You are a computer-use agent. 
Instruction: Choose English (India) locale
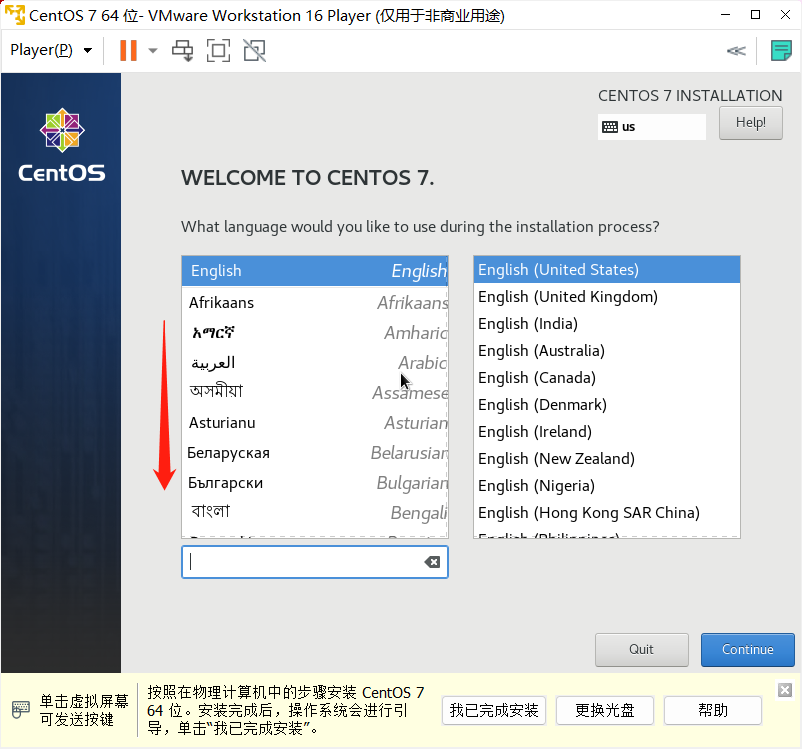[x=607, y=324]
